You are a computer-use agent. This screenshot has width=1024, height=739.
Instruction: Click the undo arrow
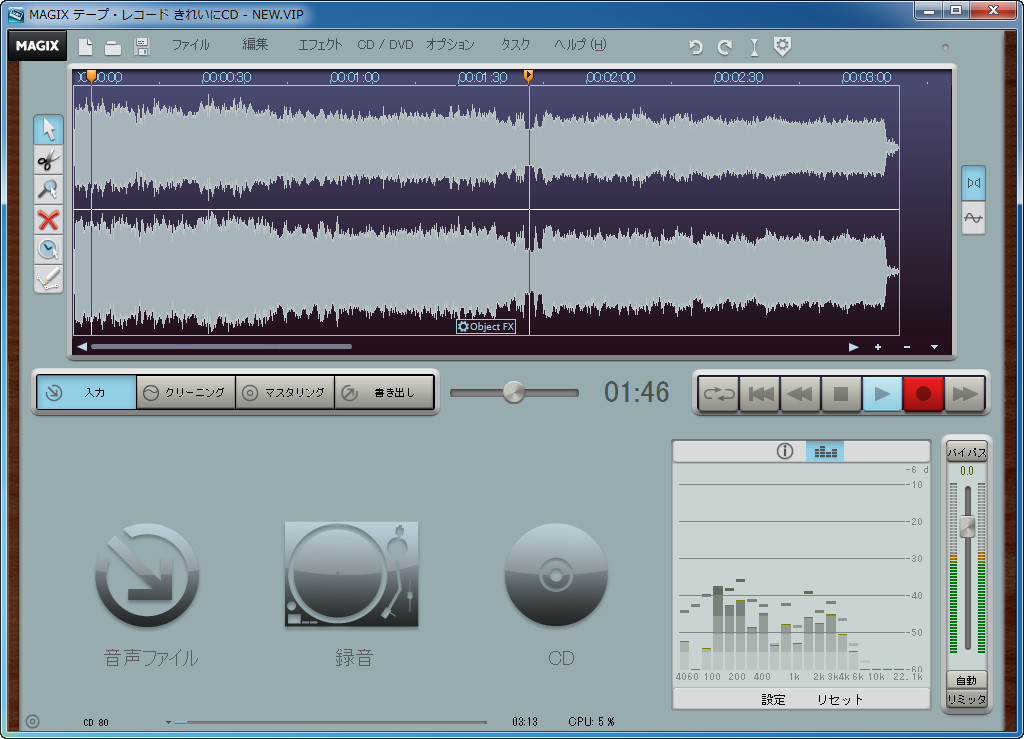click(696, 47)
